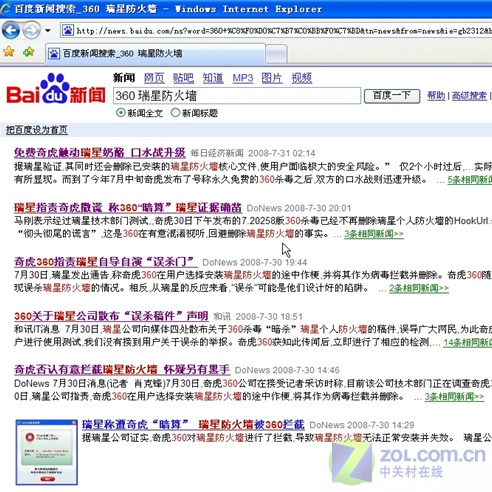Screen dimensions: 492x492
Task: Click the 百度一下 search button
Action: (x=392, y=96)
